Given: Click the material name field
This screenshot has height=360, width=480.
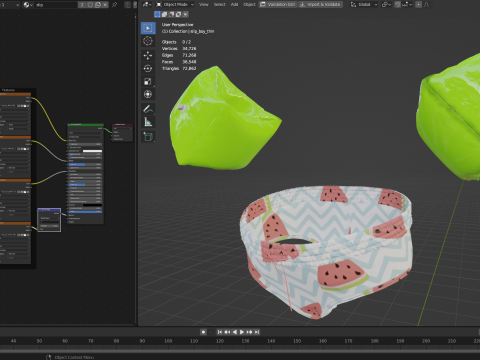Looking at the screenshot, I should (x=56, y=5).
